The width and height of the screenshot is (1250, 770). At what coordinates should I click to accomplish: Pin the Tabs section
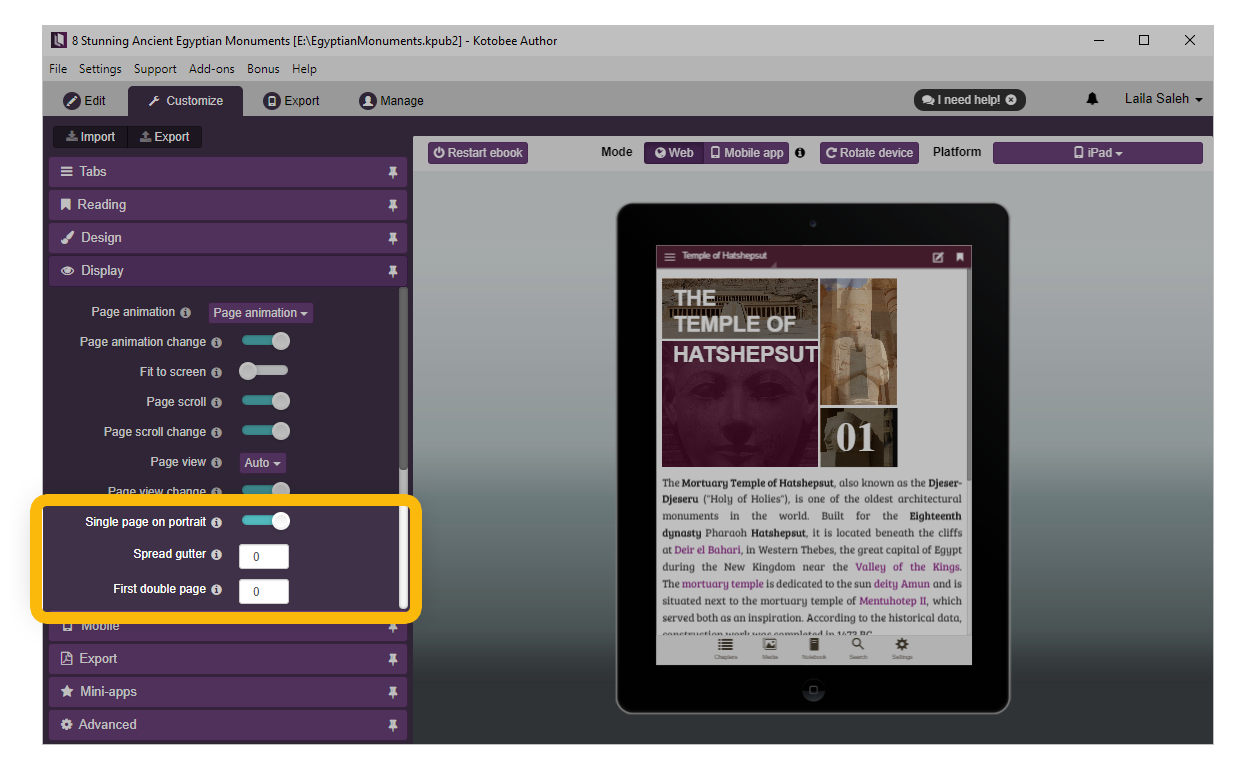tap(393, 172)
